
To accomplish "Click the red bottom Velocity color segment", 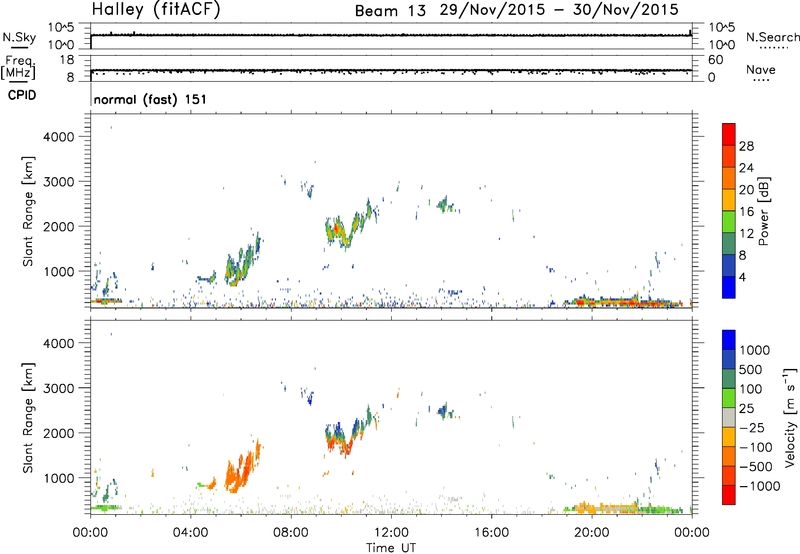I will 729,495.
